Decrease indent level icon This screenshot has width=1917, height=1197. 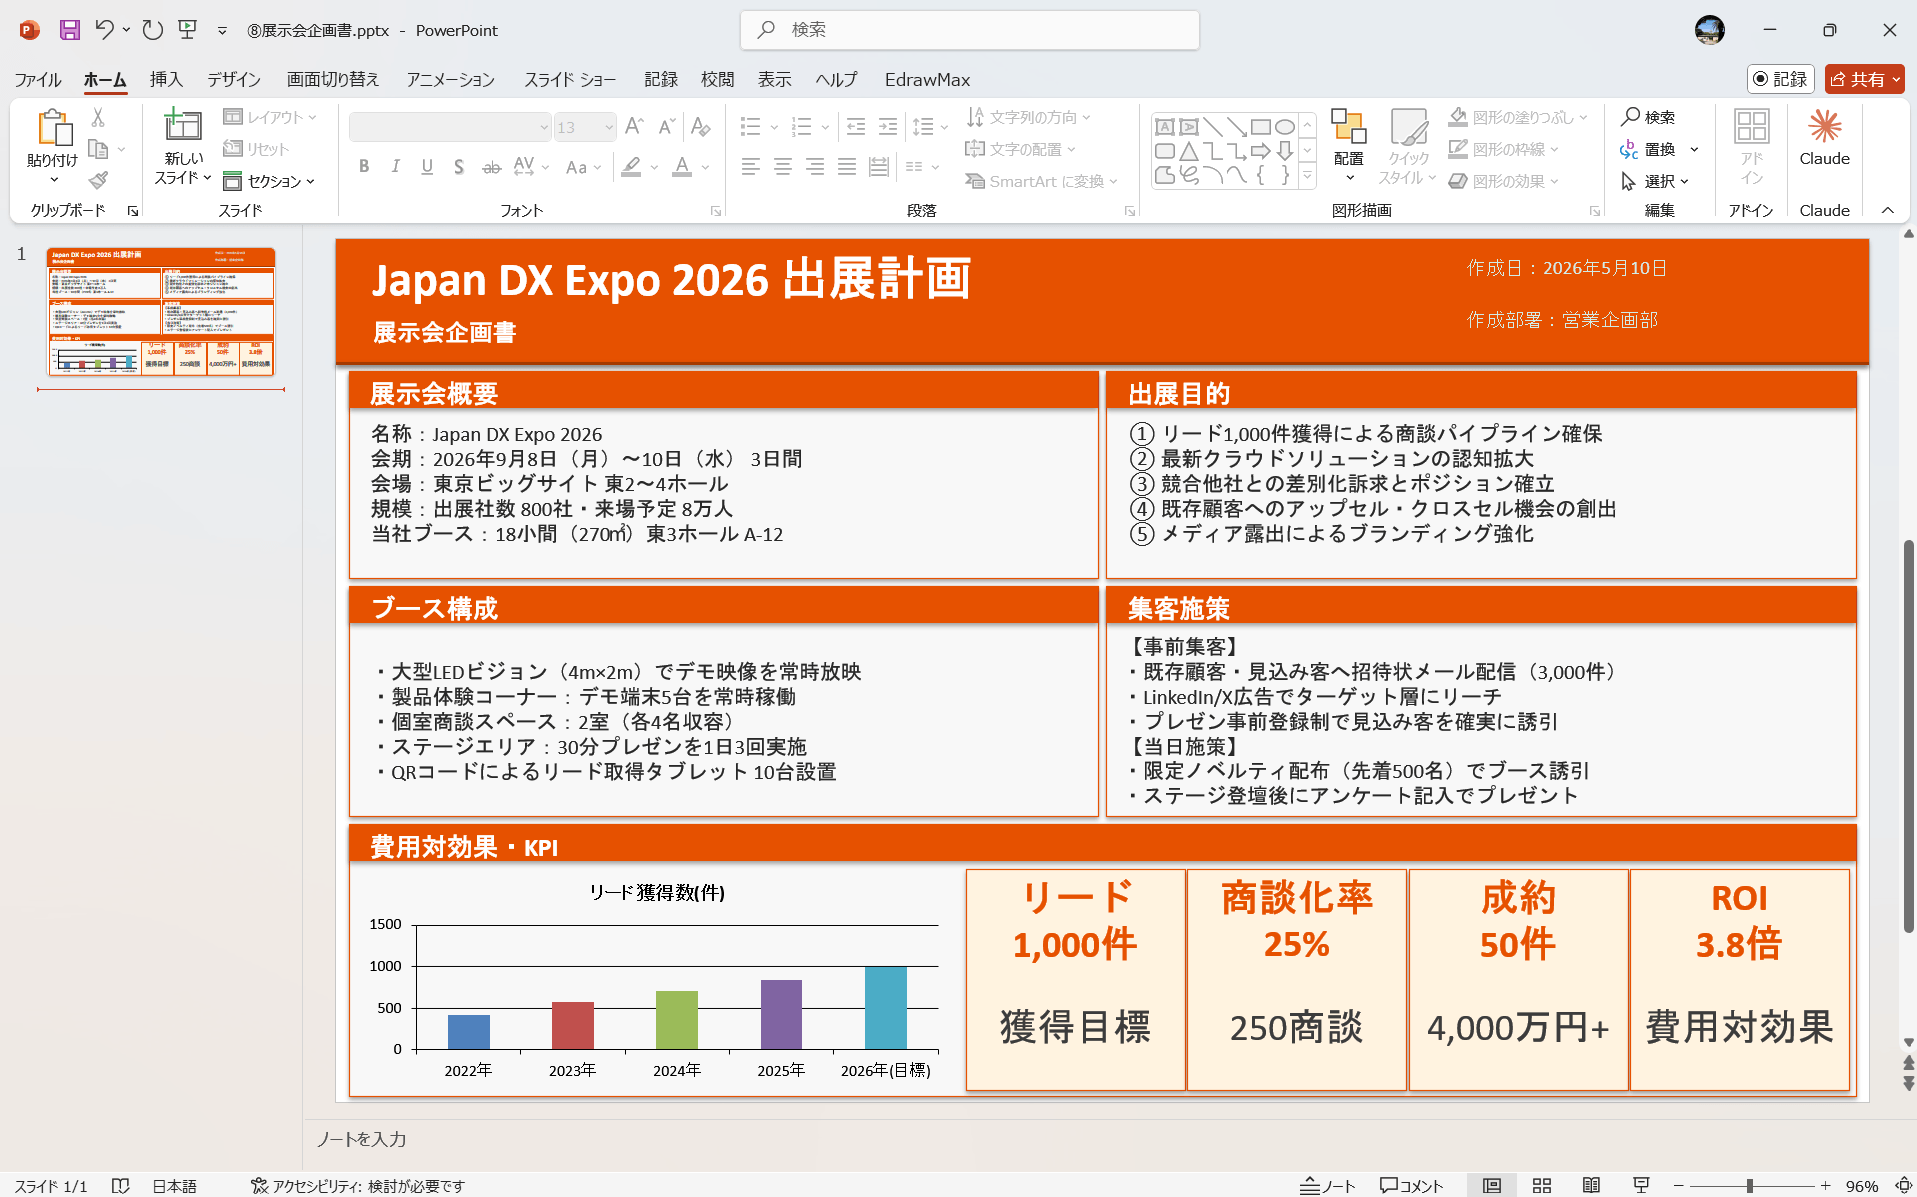[x=856, y=127]
